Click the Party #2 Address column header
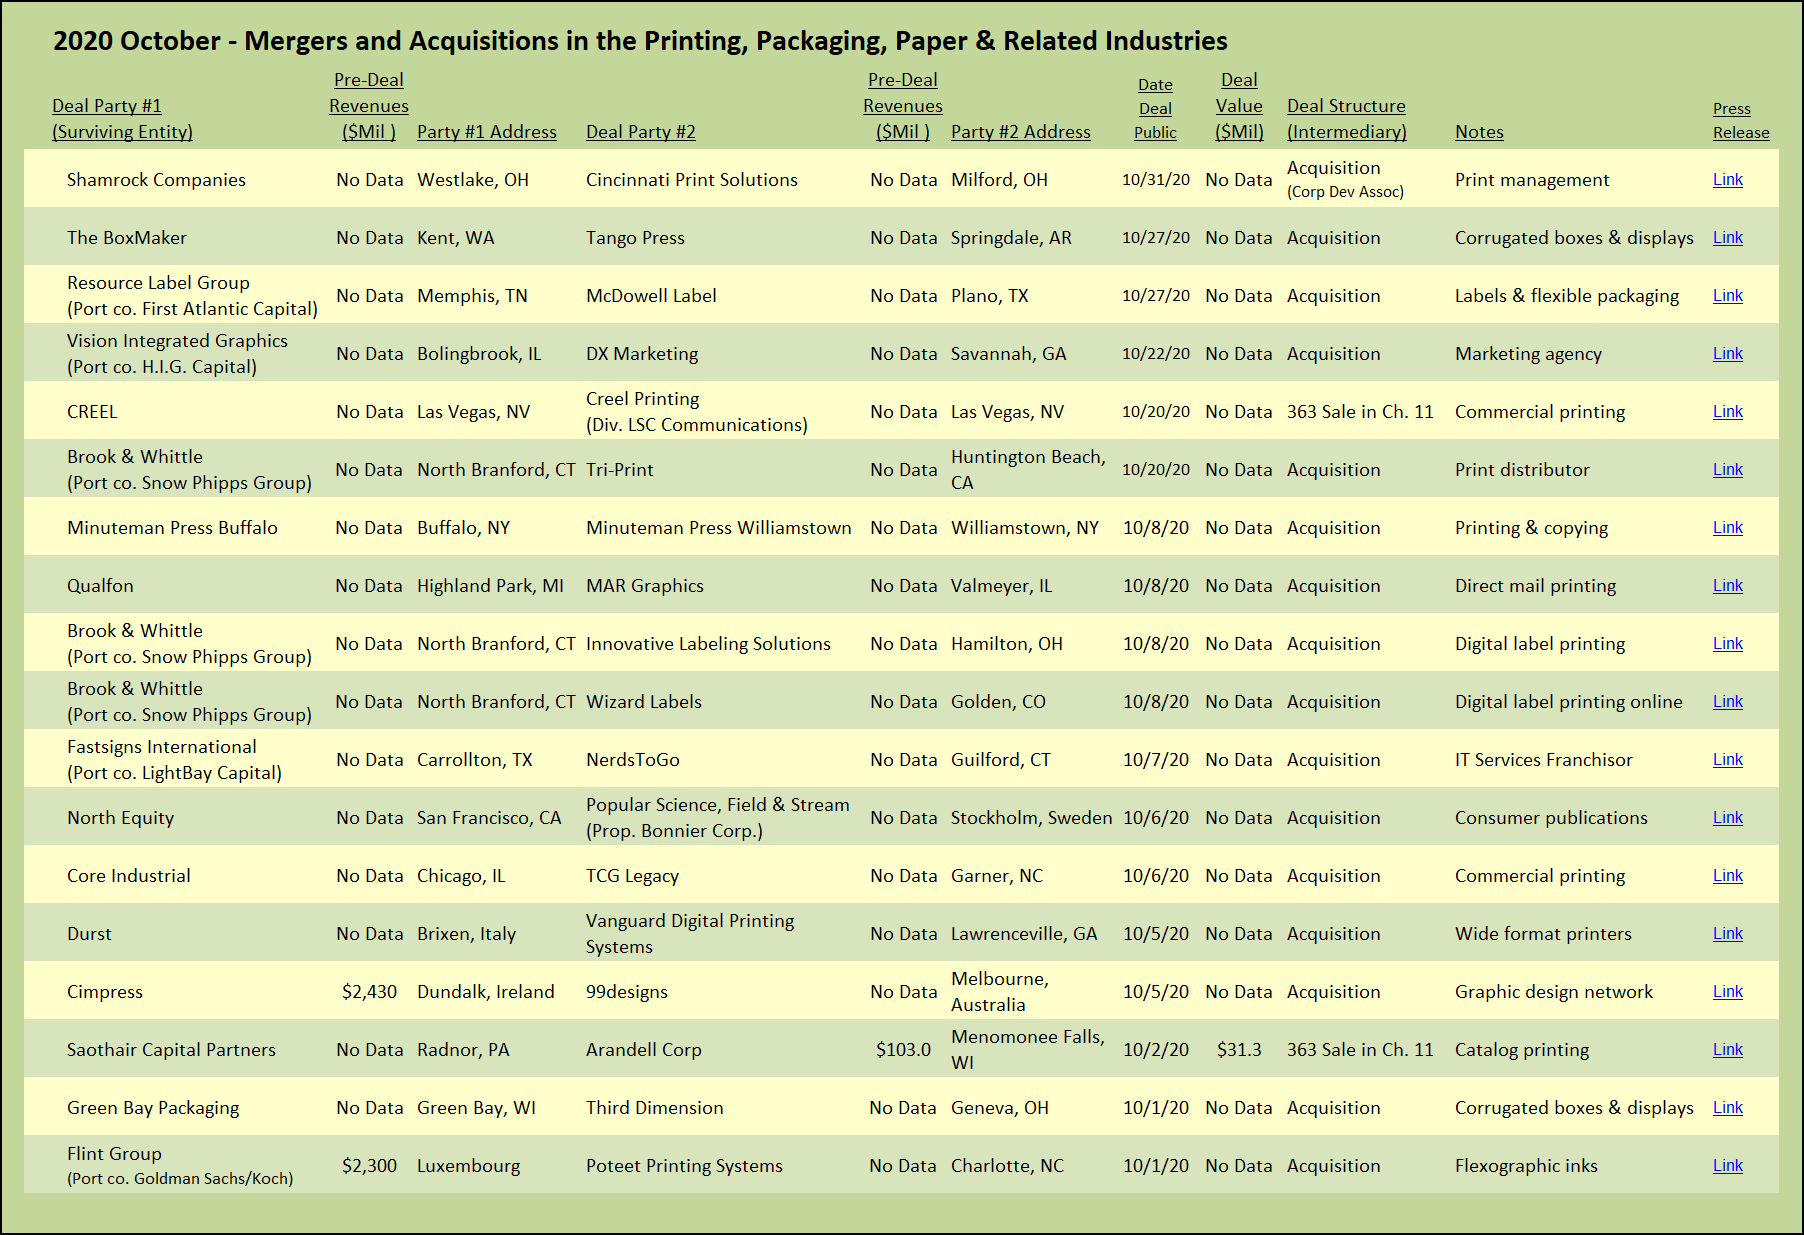 1021,132
